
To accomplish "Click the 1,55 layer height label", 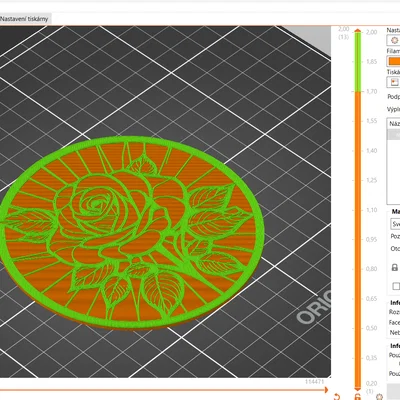I will 371,121.
